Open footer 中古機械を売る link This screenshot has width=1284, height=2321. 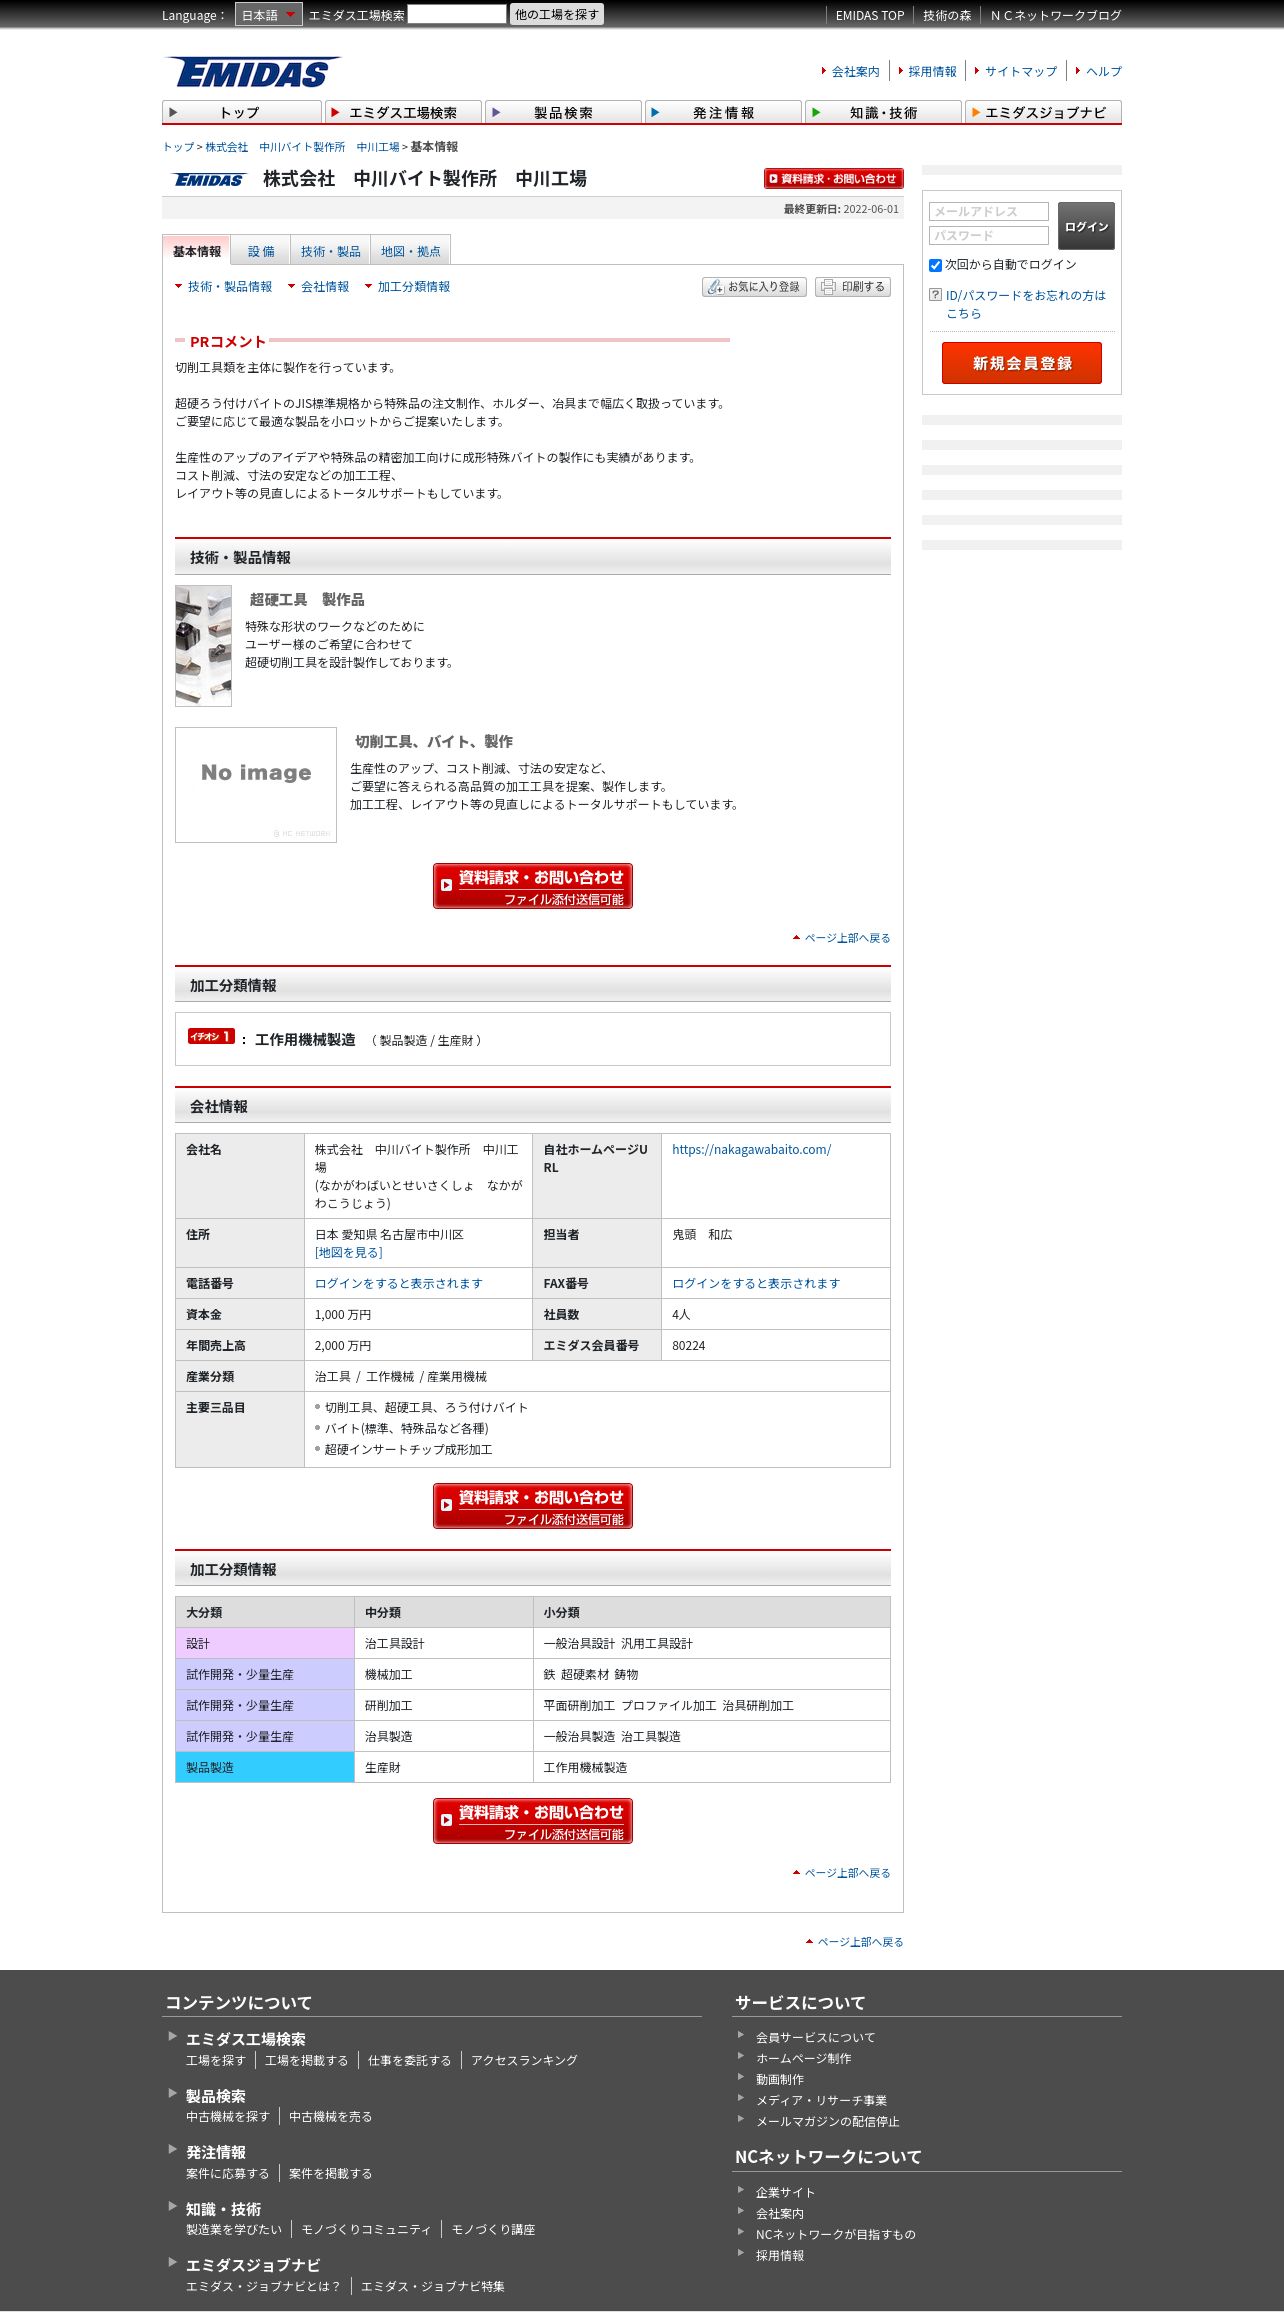330,2117
